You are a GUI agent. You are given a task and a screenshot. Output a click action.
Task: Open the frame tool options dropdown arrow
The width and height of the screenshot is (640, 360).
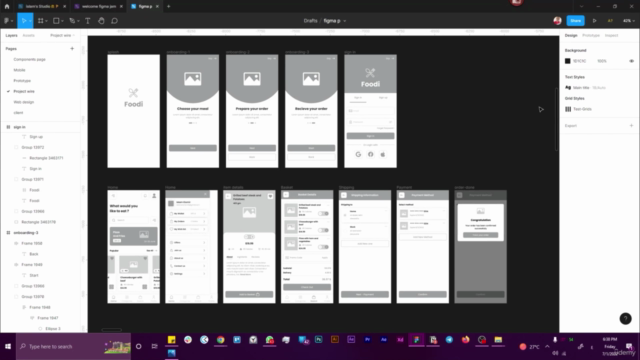click(x=47, y=21)
